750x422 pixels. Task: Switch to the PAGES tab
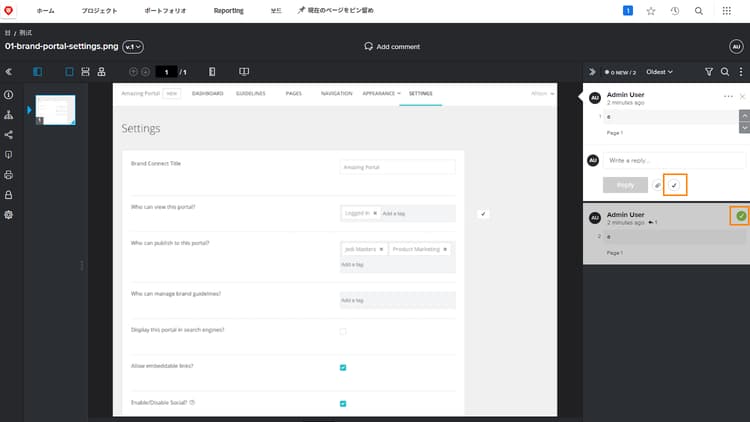point(294,93)
